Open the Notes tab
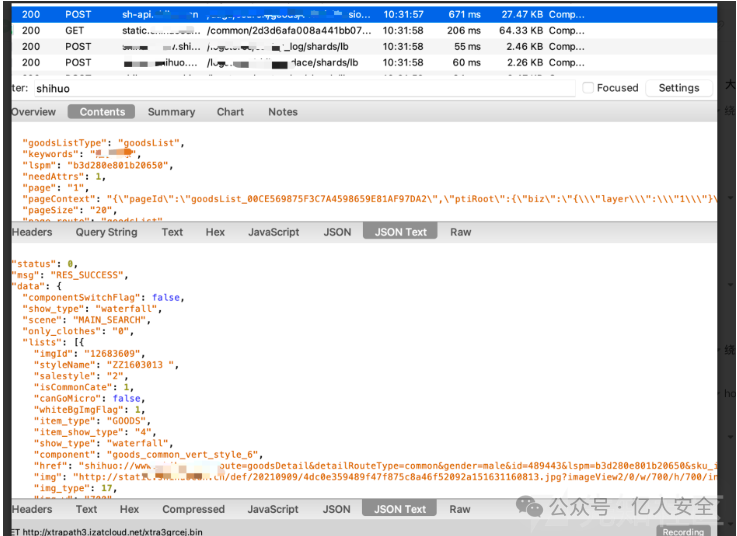 (283, 112)
